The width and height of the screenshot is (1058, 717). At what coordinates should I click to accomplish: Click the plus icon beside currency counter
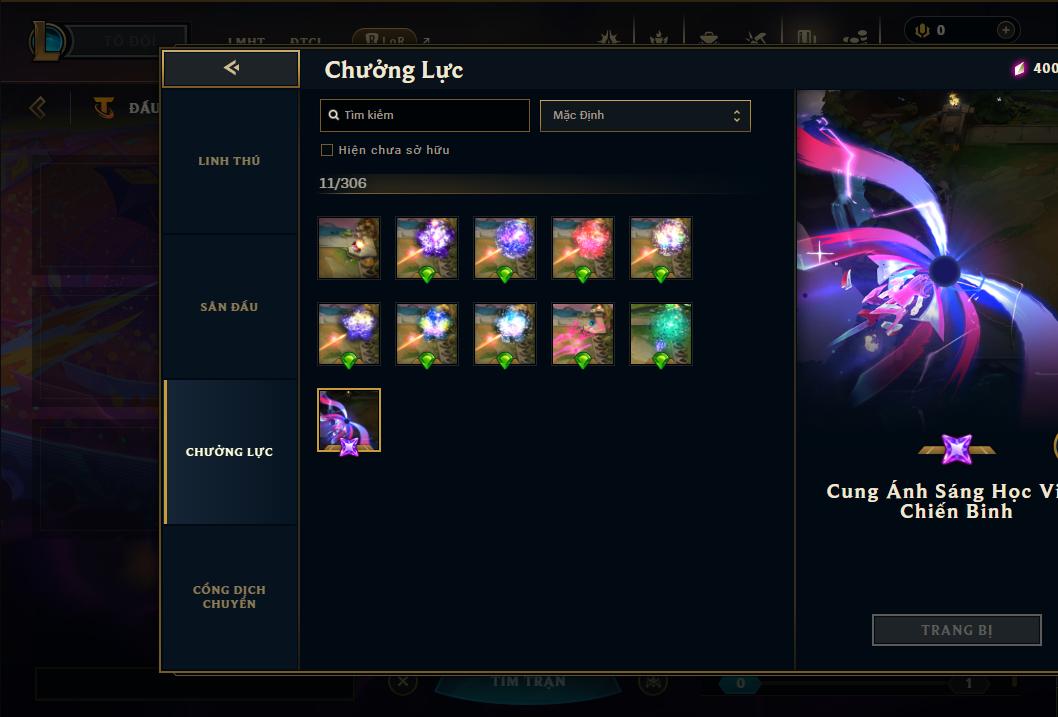1005,30
